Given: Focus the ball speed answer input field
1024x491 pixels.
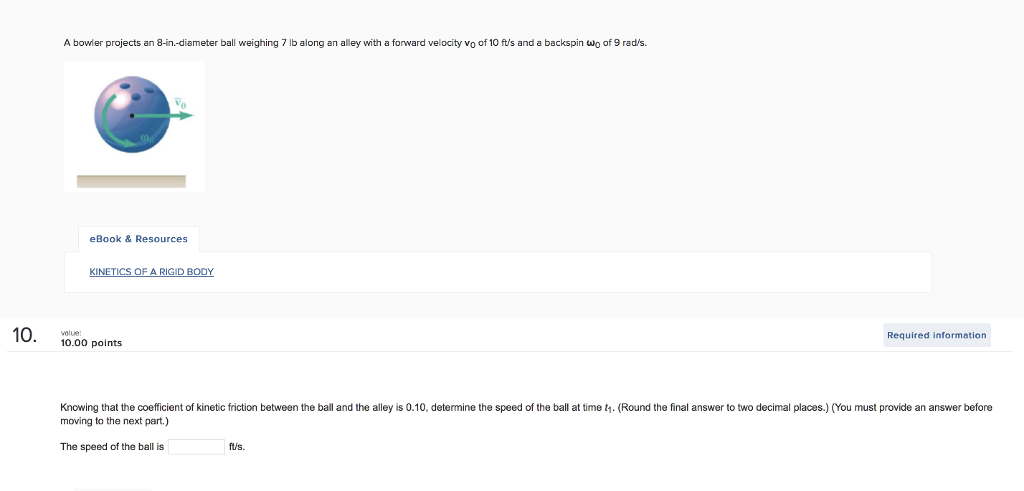Looking at the screenshot, I should pos(197,447).
